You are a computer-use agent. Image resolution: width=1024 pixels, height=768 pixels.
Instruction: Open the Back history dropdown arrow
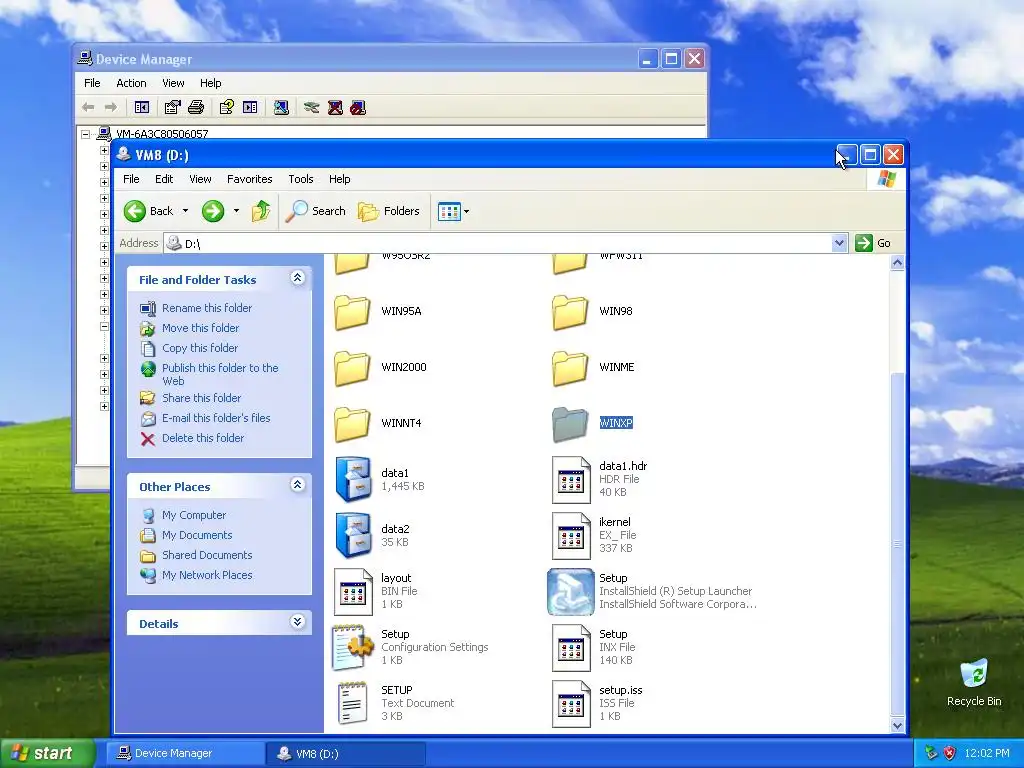[185, 211]
